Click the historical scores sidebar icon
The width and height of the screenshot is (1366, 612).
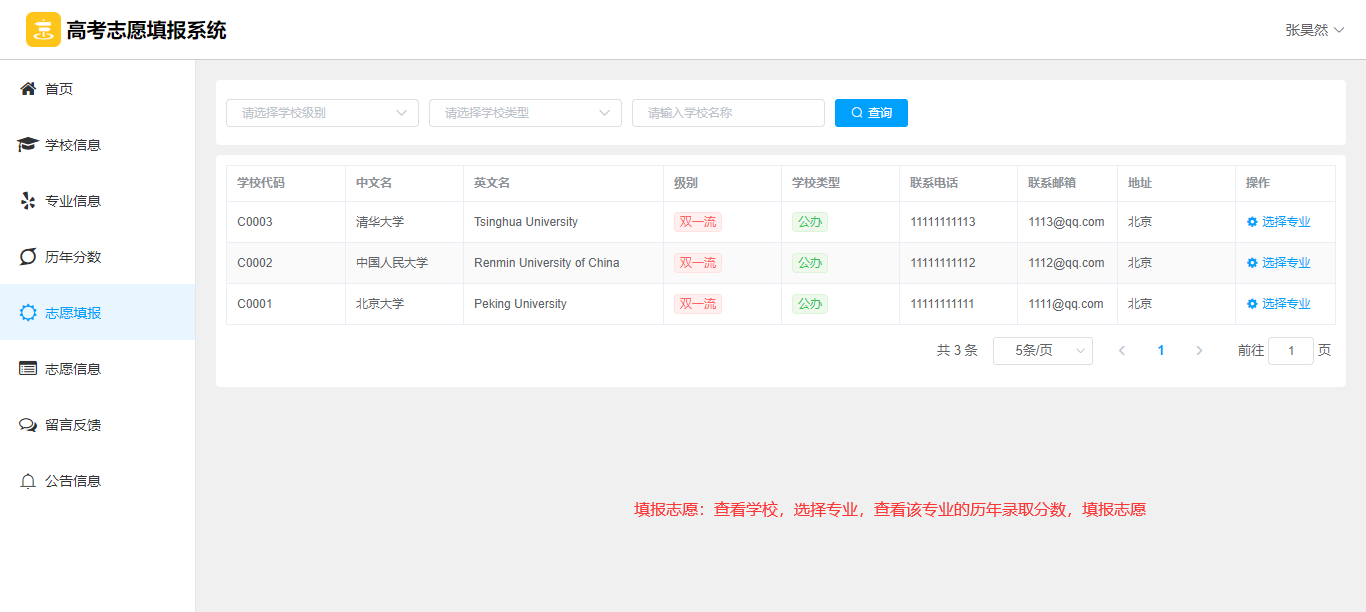pos(28,257)
